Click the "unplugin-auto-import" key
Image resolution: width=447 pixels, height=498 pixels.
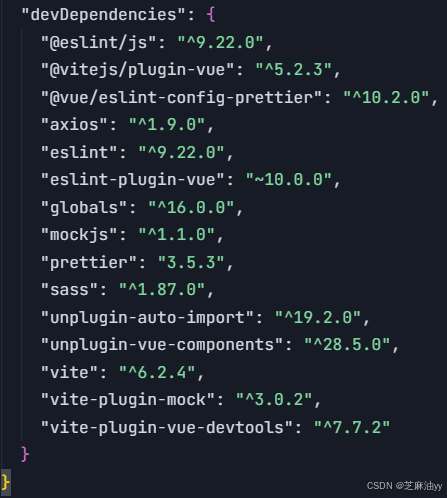(147, 318)
